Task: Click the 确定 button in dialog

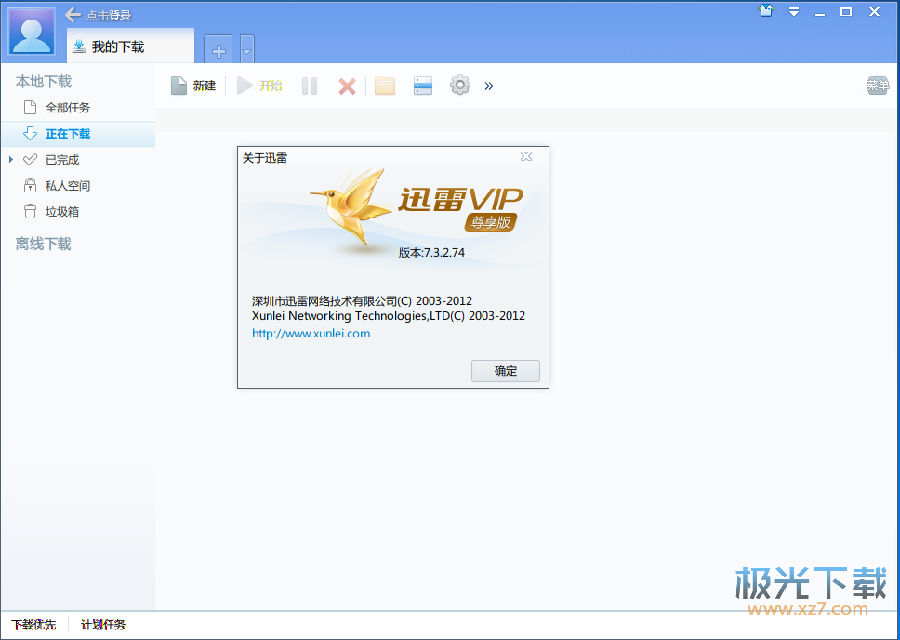Action: coord(505,371)
